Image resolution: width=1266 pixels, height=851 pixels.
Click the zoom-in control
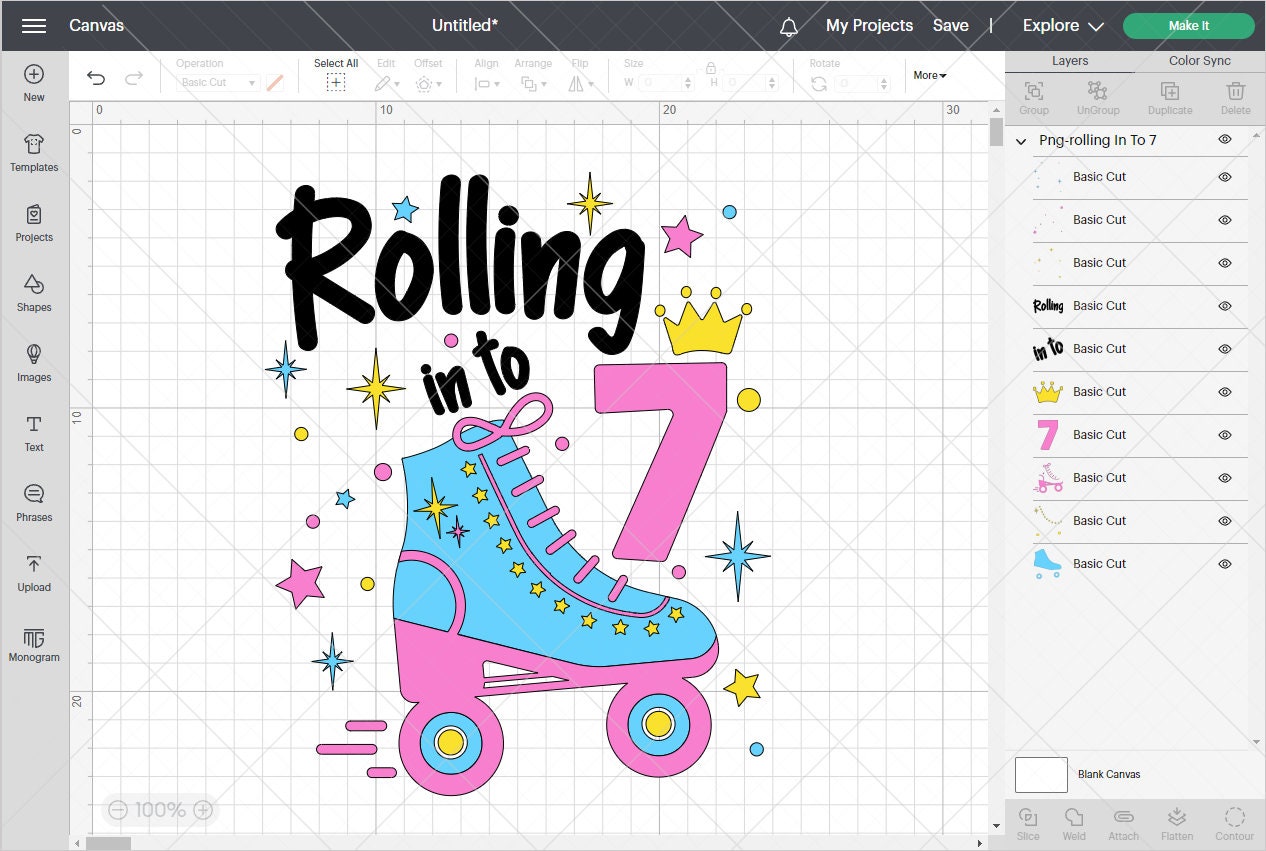204,810
